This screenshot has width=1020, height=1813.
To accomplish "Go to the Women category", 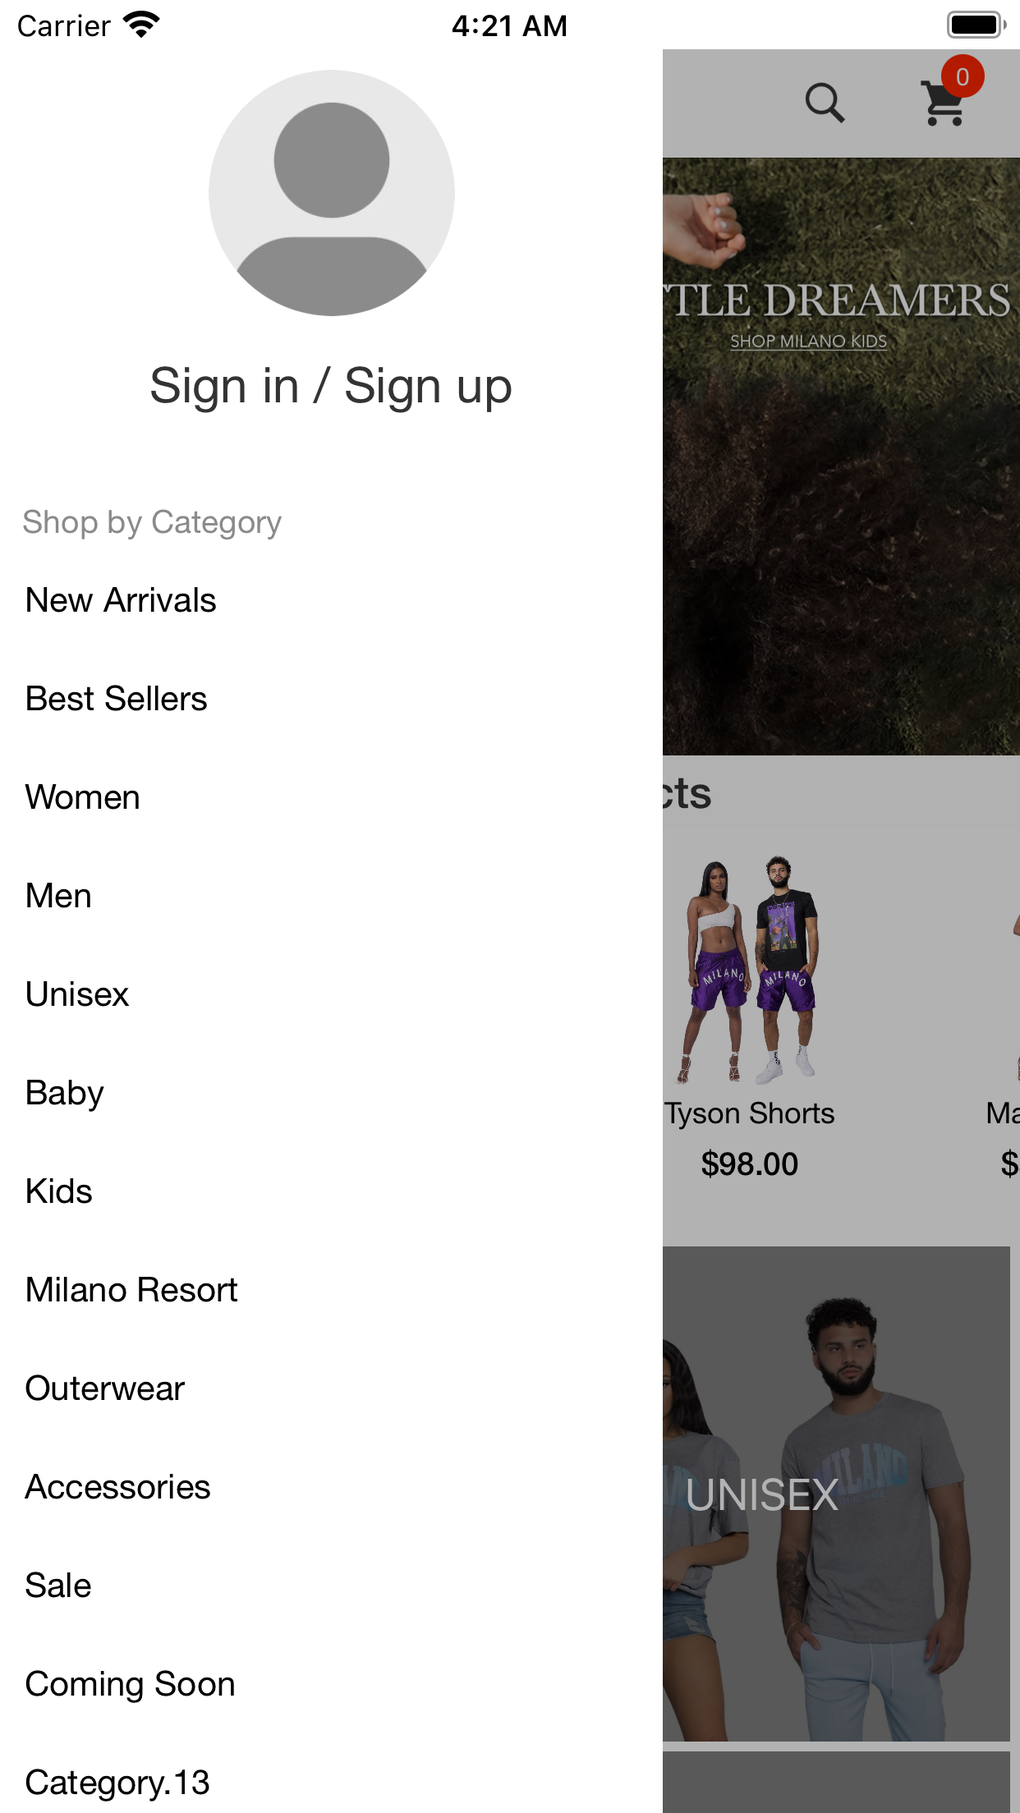I will [83, 797].
